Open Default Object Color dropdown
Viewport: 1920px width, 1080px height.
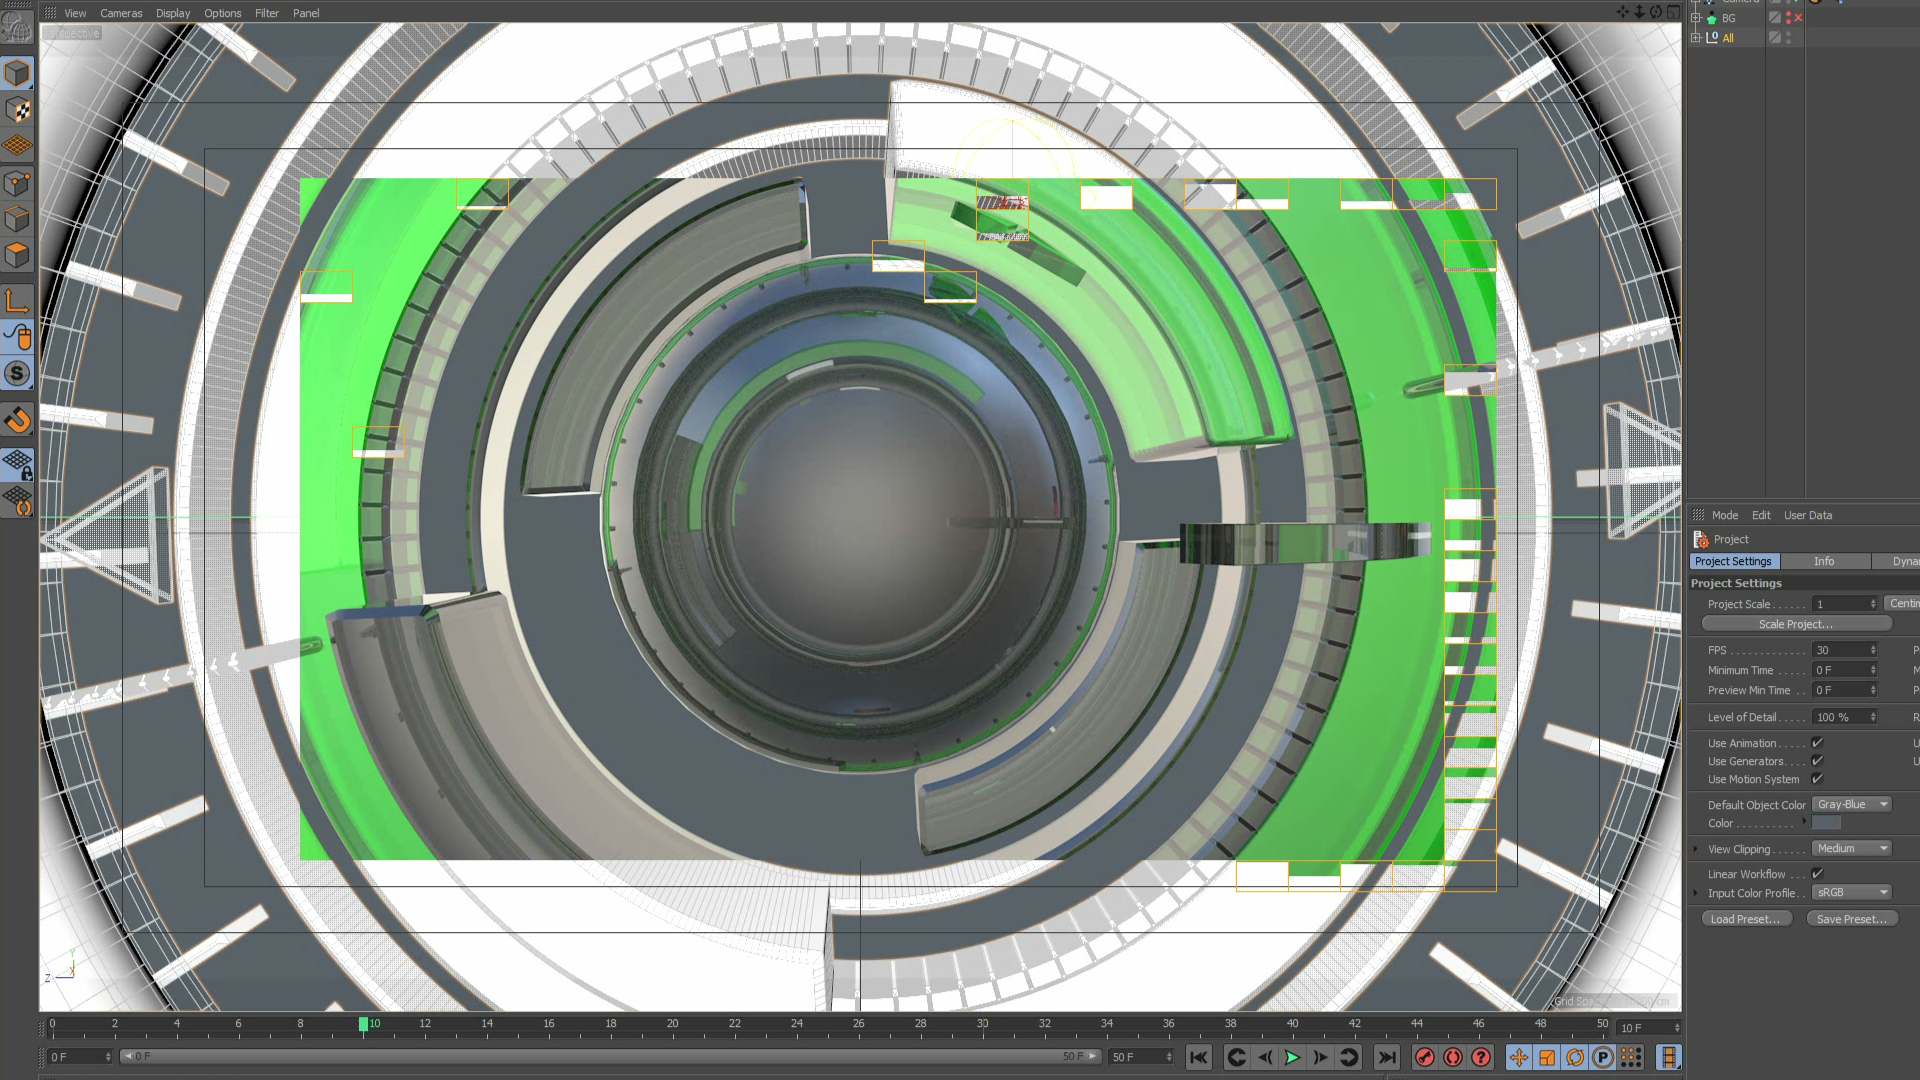click(x=1851, y=805)
